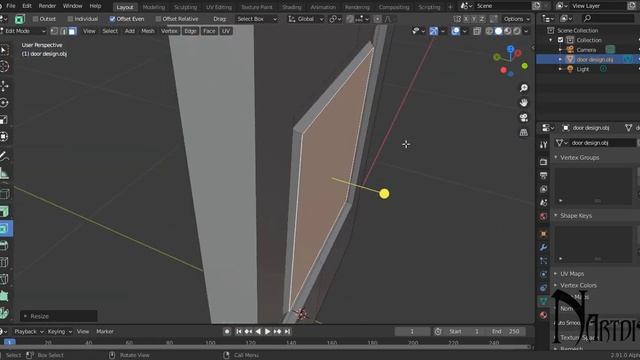Select the Cursor tool in the toolbar

[x=4, y=67]
